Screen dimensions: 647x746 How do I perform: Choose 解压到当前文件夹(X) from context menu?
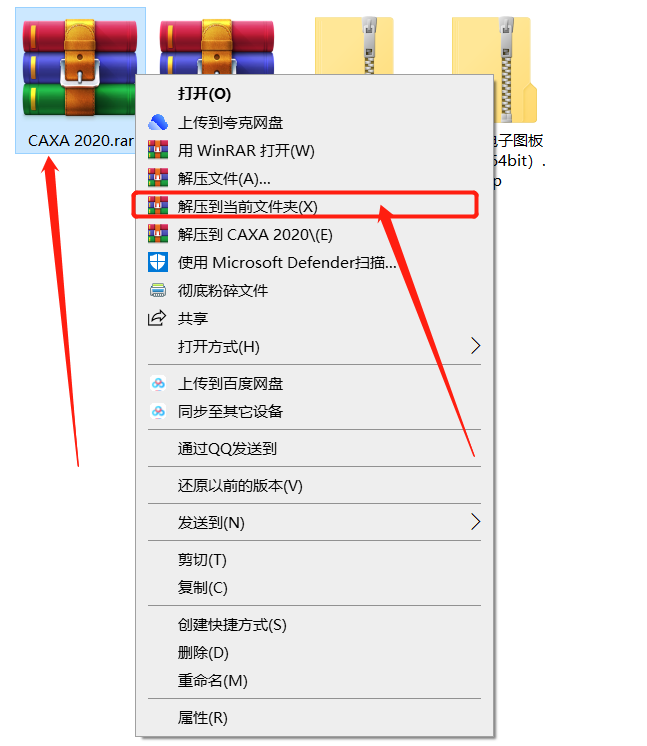point(248,206)
